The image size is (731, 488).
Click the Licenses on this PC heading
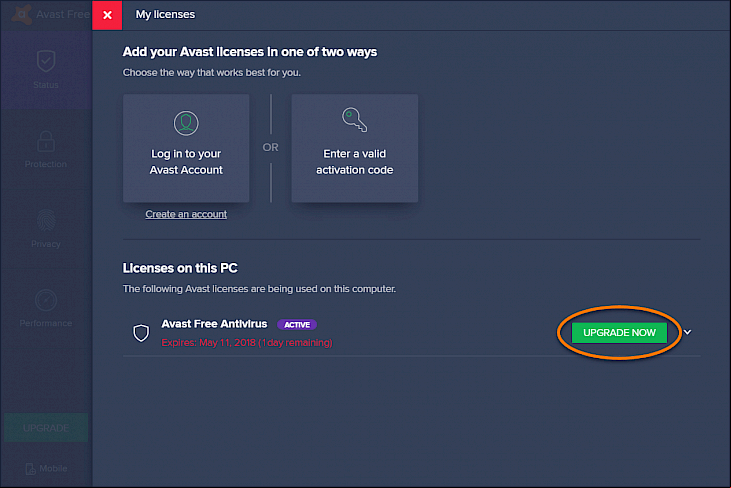[180, 268]
